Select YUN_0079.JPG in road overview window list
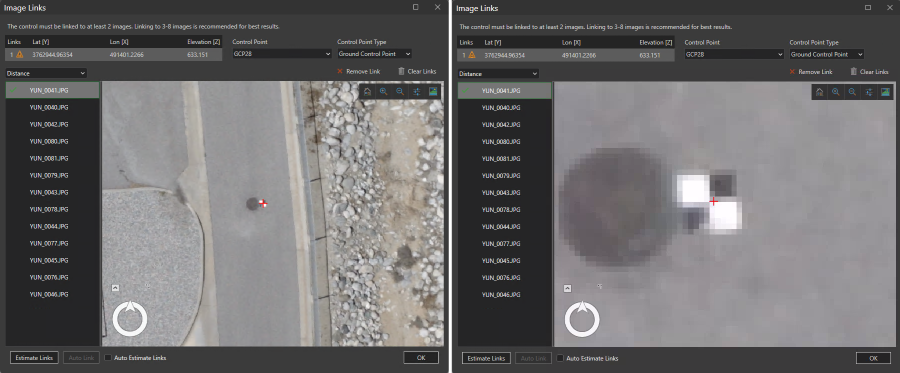The width and height of the screenshot is (900, 373). (52, 175)
